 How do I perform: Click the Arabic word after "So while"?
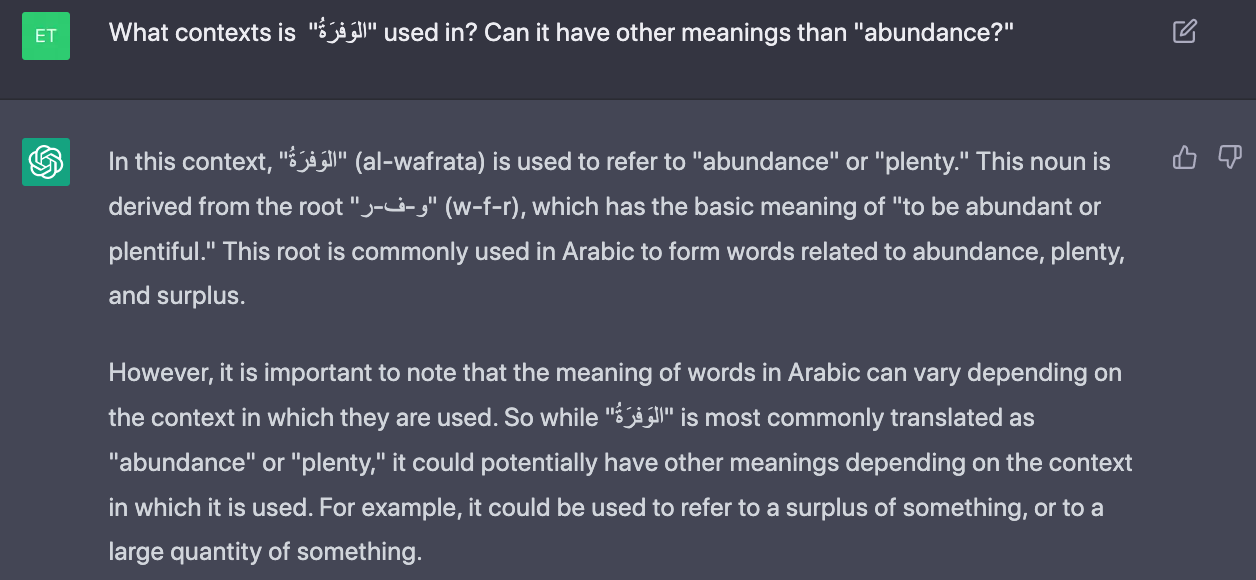click(x=639, y=416)
